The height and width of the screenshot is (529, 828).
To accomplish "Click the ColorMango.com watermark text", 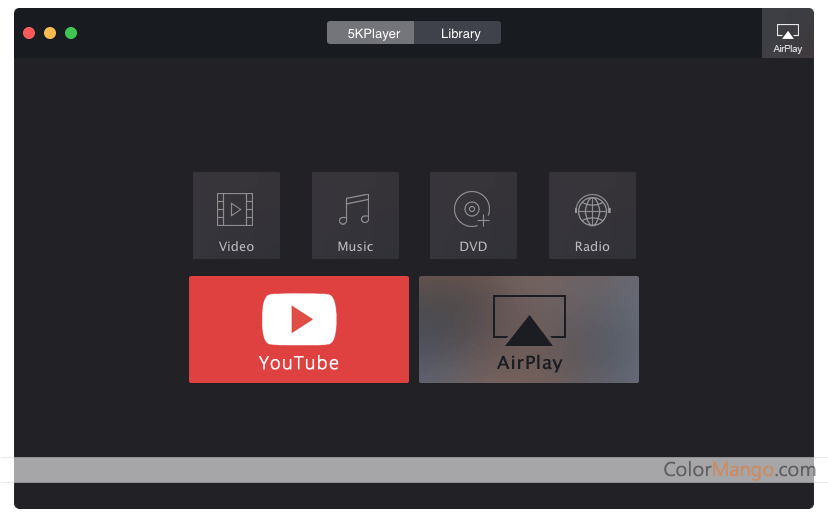I will [739, 469].
